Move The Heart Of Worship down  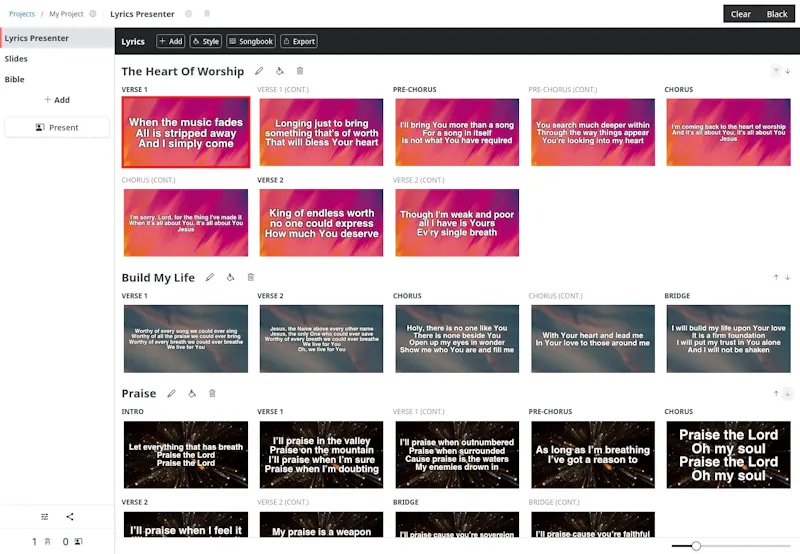(788, 71)
